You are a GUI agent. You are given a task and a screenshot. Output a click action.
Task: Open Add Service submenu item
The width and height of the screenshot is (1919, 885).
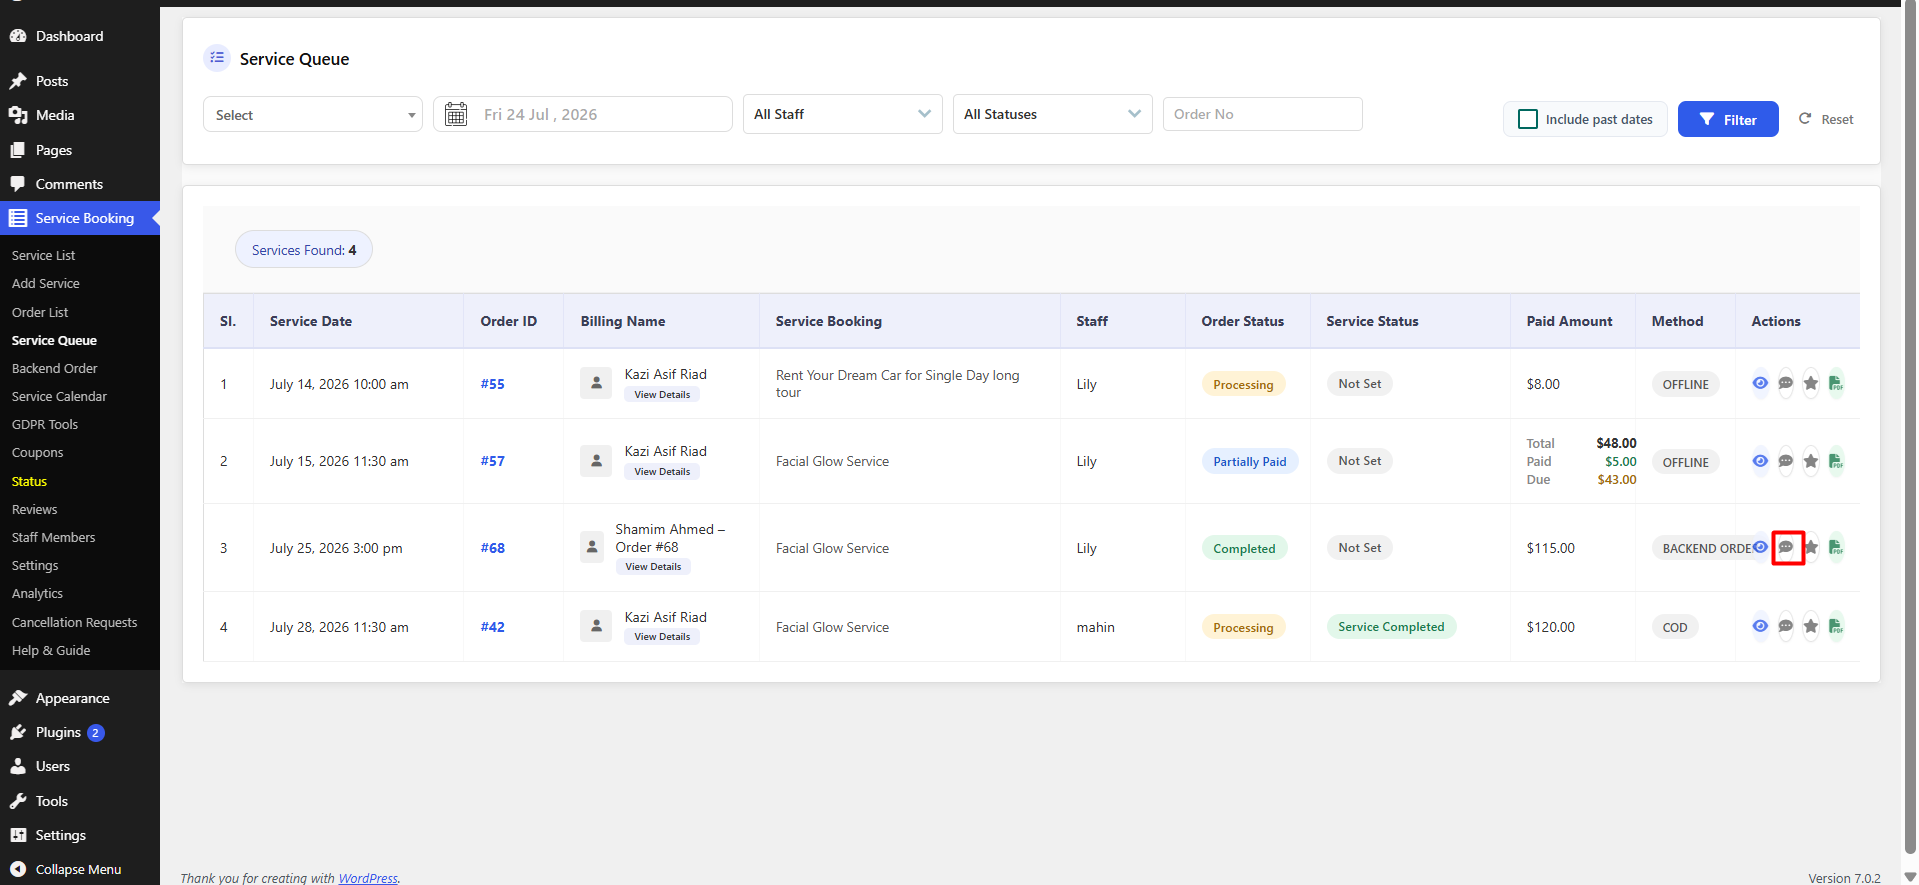click(45, 283)
